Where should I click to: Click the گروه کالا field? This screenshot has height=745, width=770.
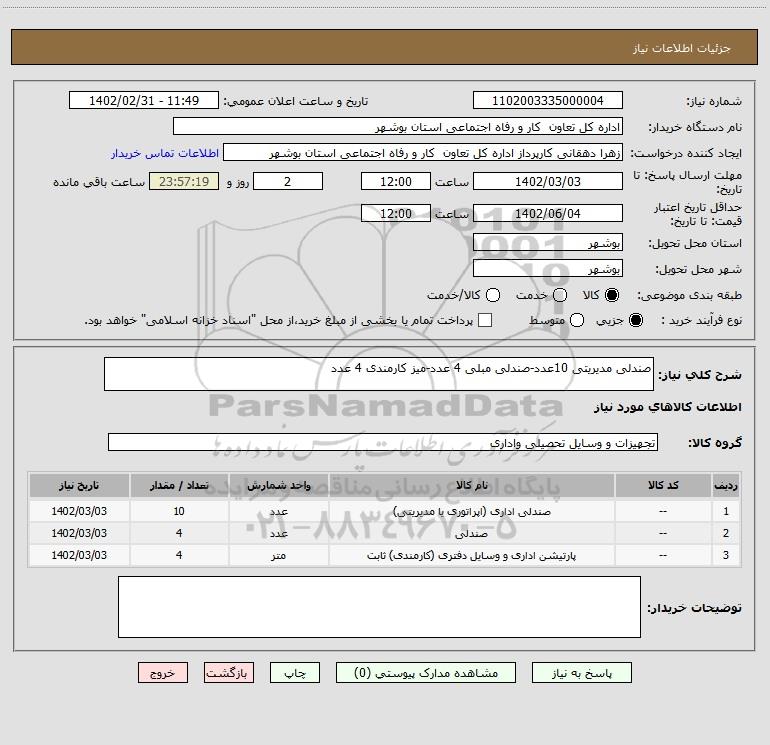383,442
